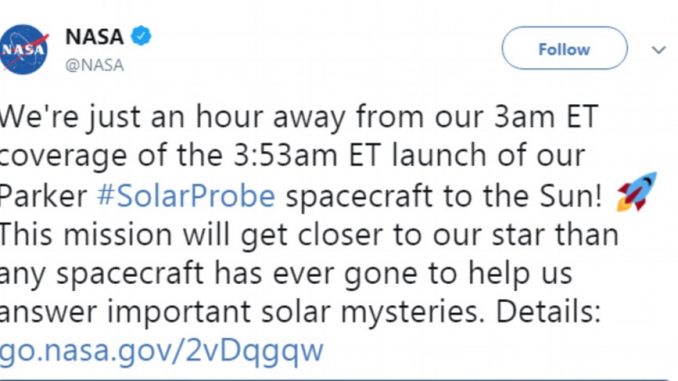Click the word "Parker" in the tweet
The width and height of the screenshot is (678, 381).
pyautogui.click(x=43, y=196)
